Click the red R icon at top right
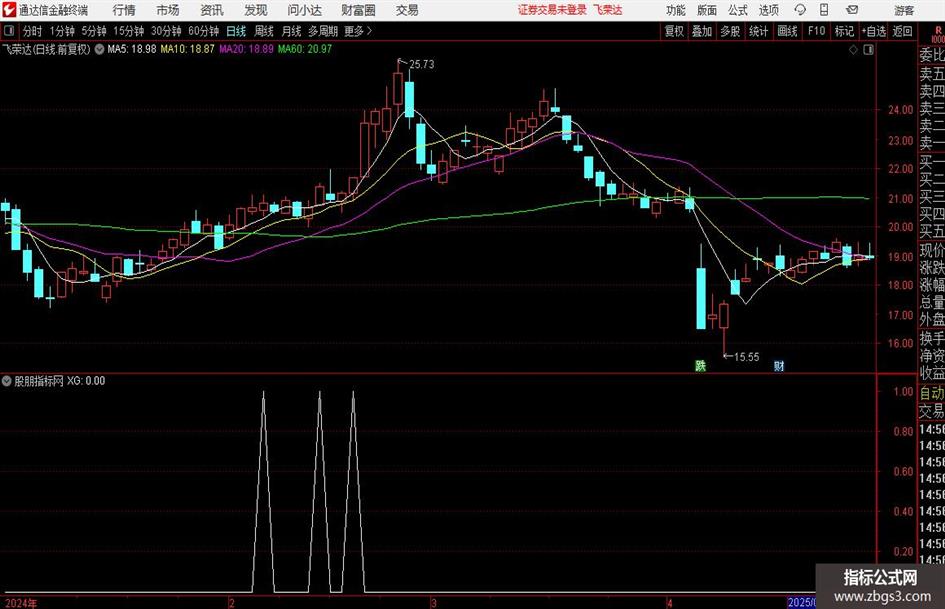This screenshot has width=945, height=609. tap(938, 31)
